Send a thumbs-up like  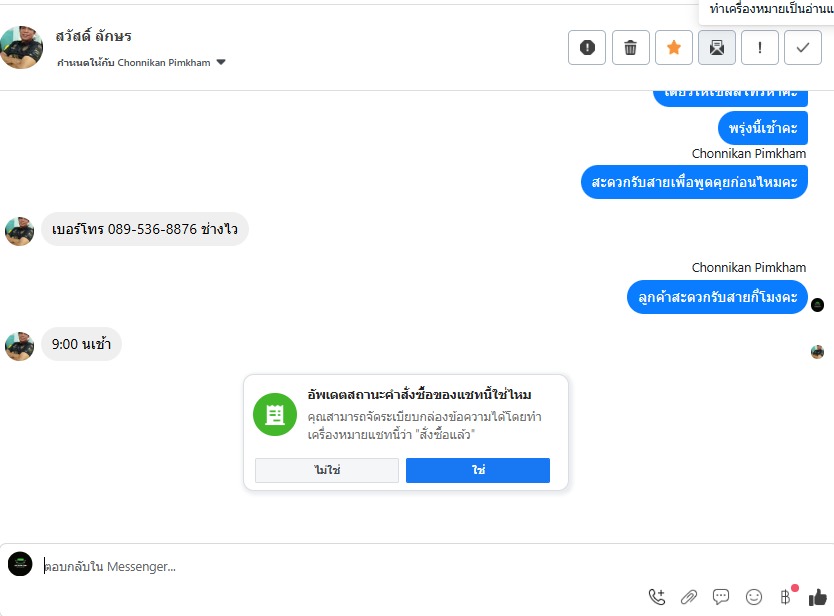click(x=818, y=597)
